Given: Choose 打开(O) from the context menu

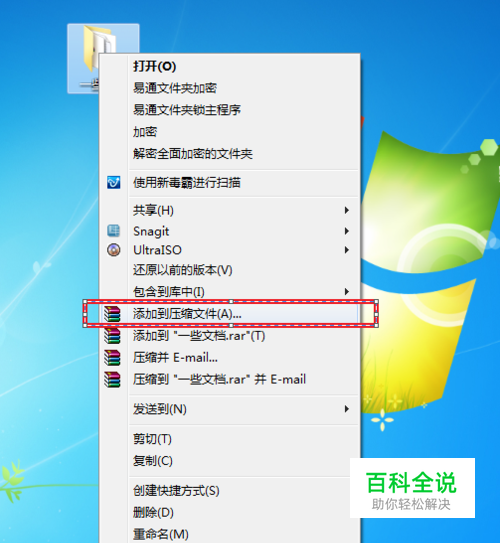Looking at the screenshot, I should 154,66.
